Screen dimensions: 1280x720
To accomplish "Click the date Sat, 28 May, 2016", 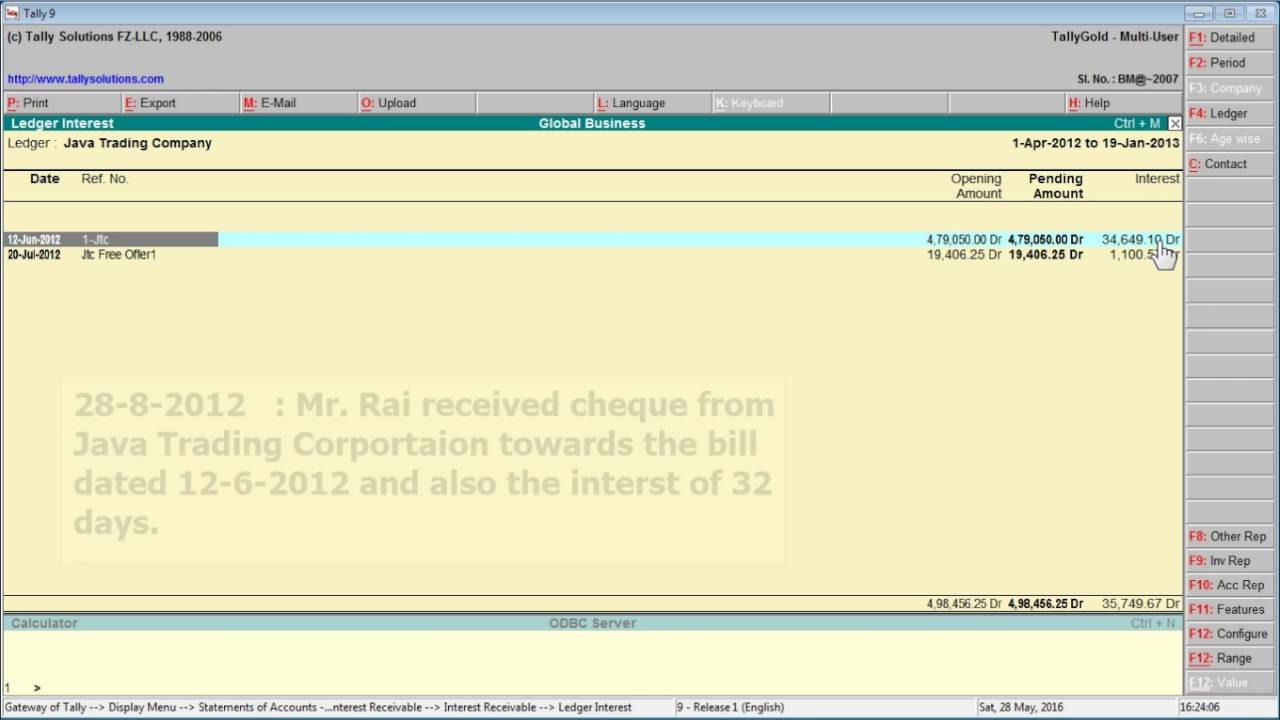I will 1021,707.
